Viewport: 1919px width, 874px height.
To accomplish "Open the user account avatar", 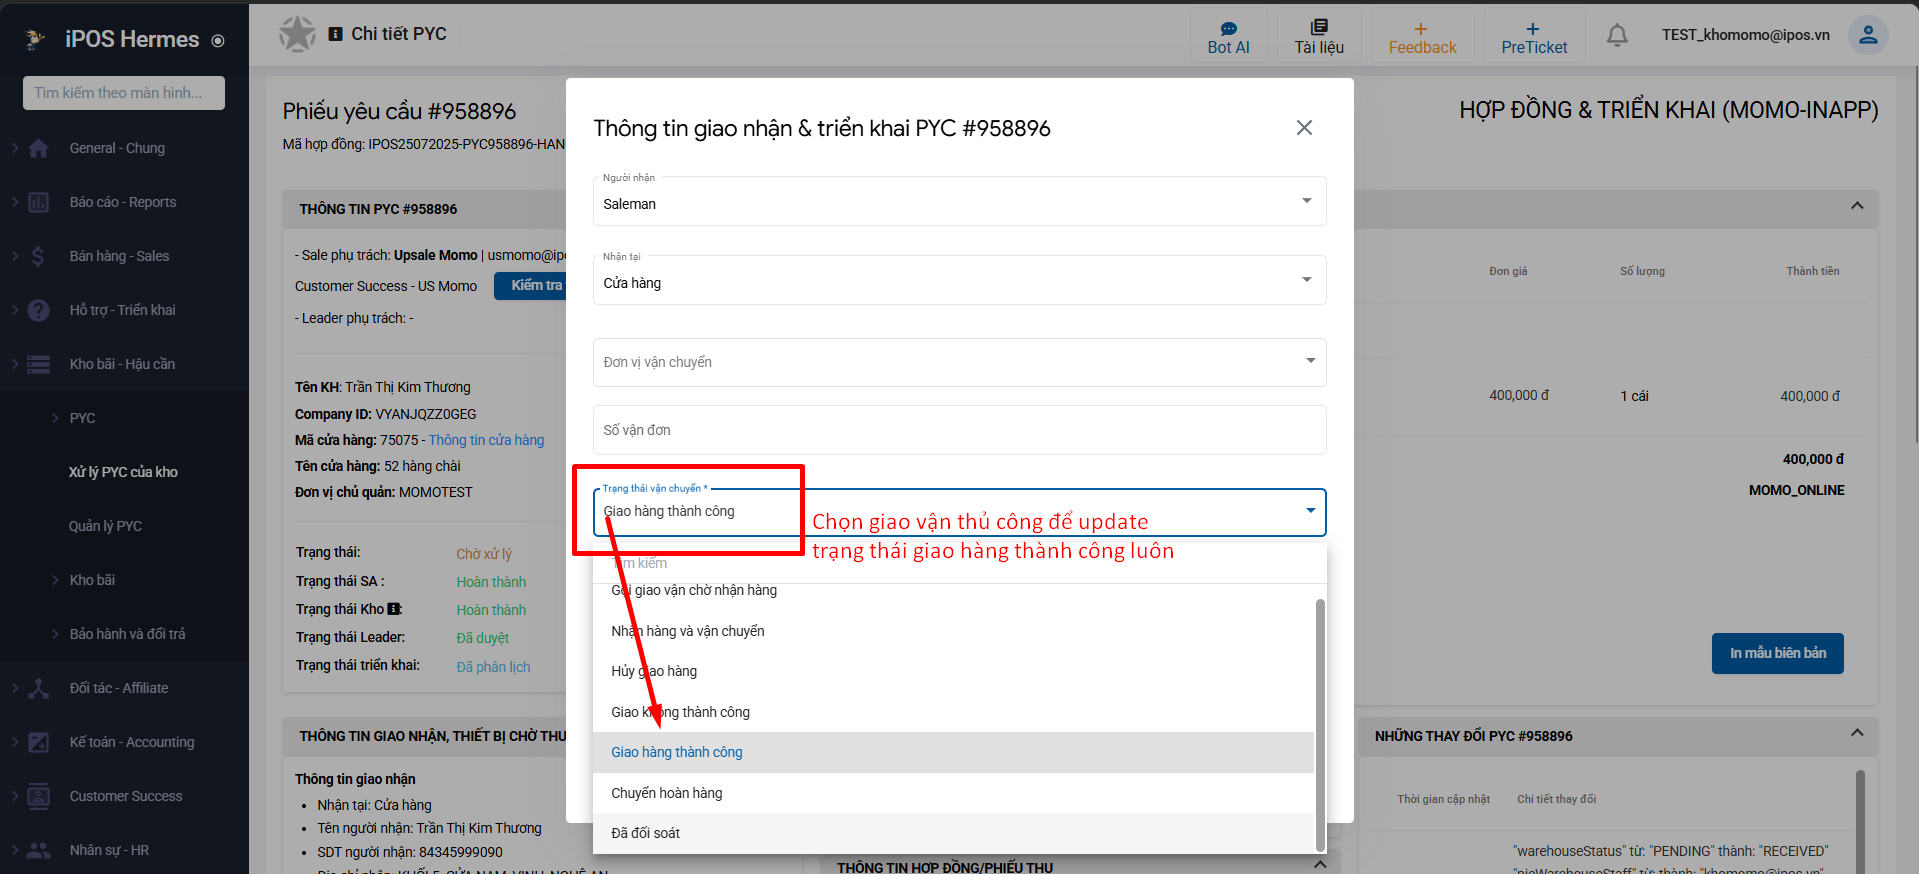I will [1867, 35].
